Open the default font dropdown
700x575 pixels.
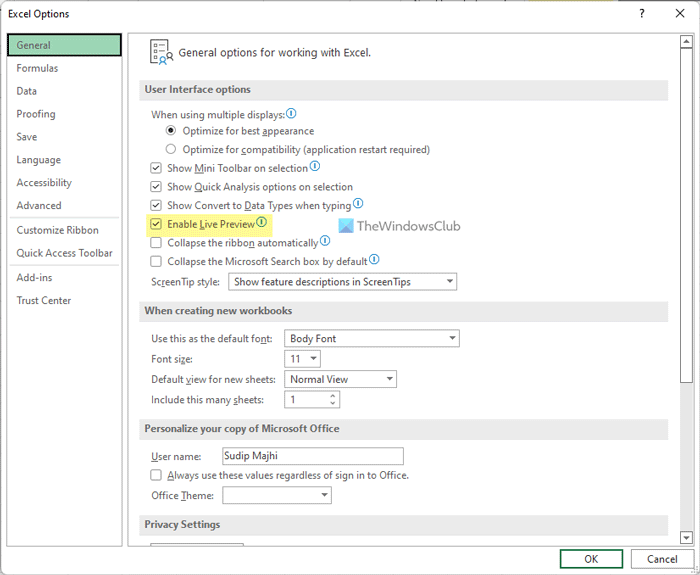coord(372,338)
